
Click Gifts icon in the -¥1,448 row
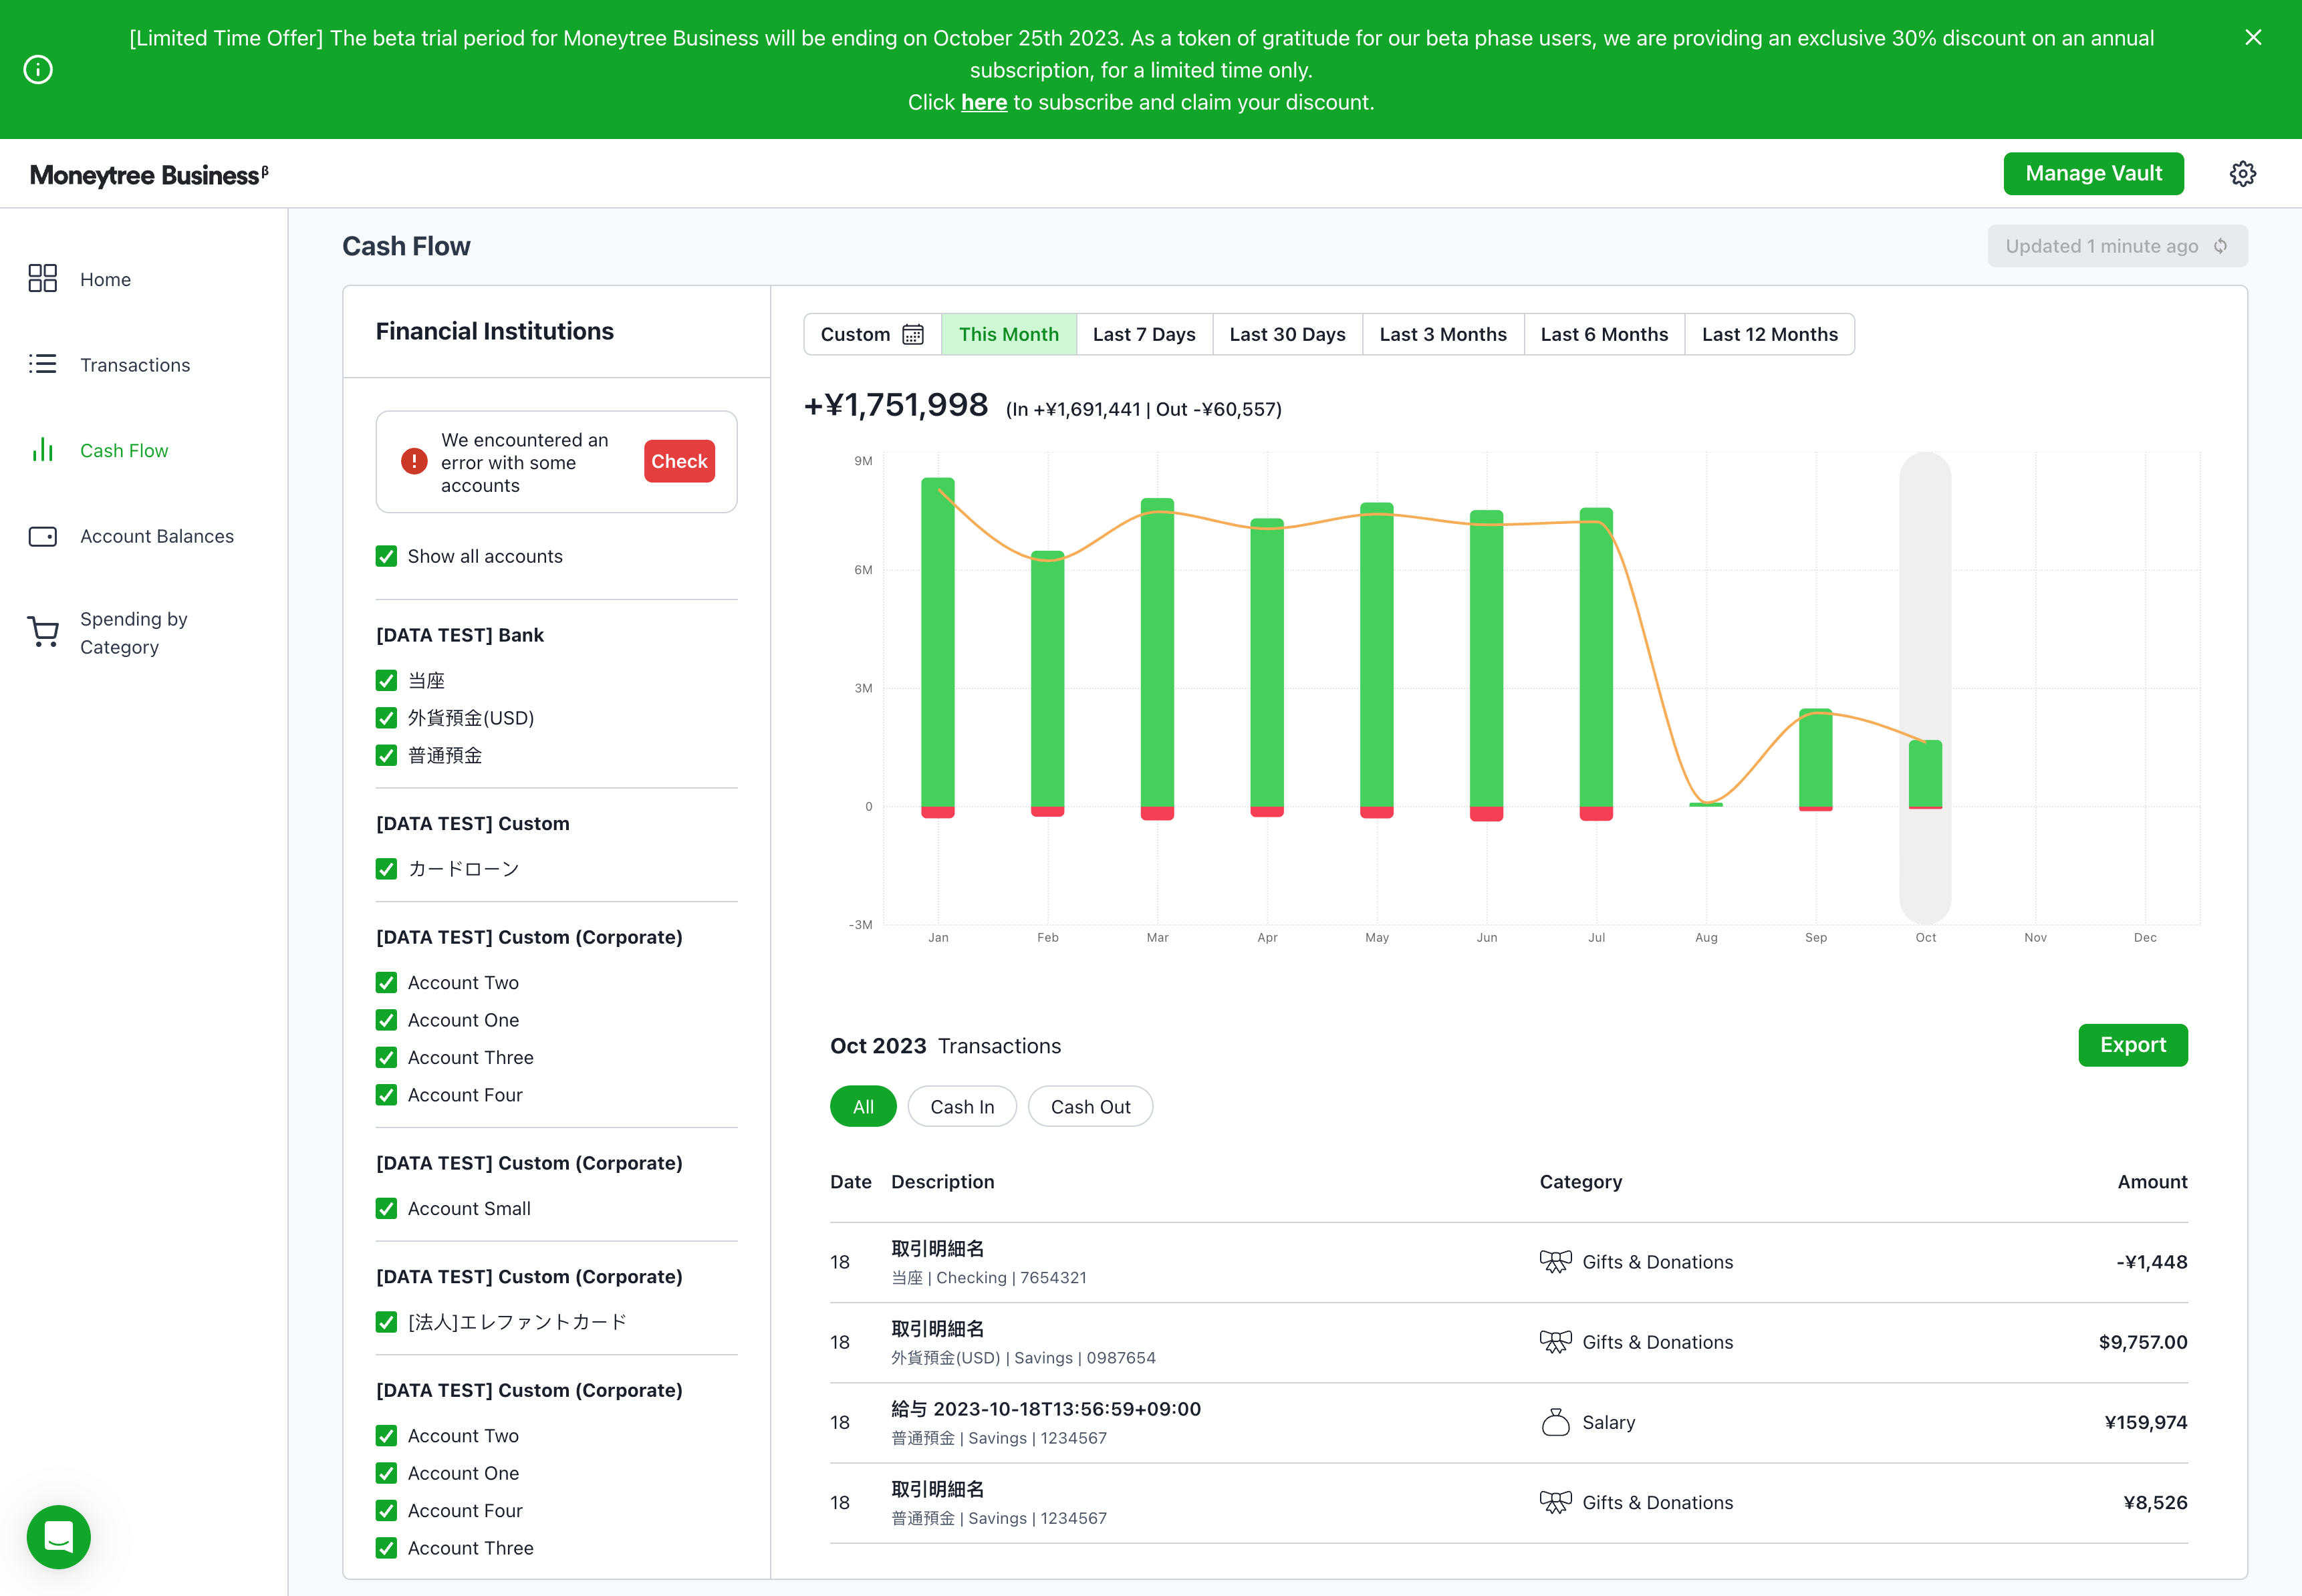[x=1555, y=1262]
